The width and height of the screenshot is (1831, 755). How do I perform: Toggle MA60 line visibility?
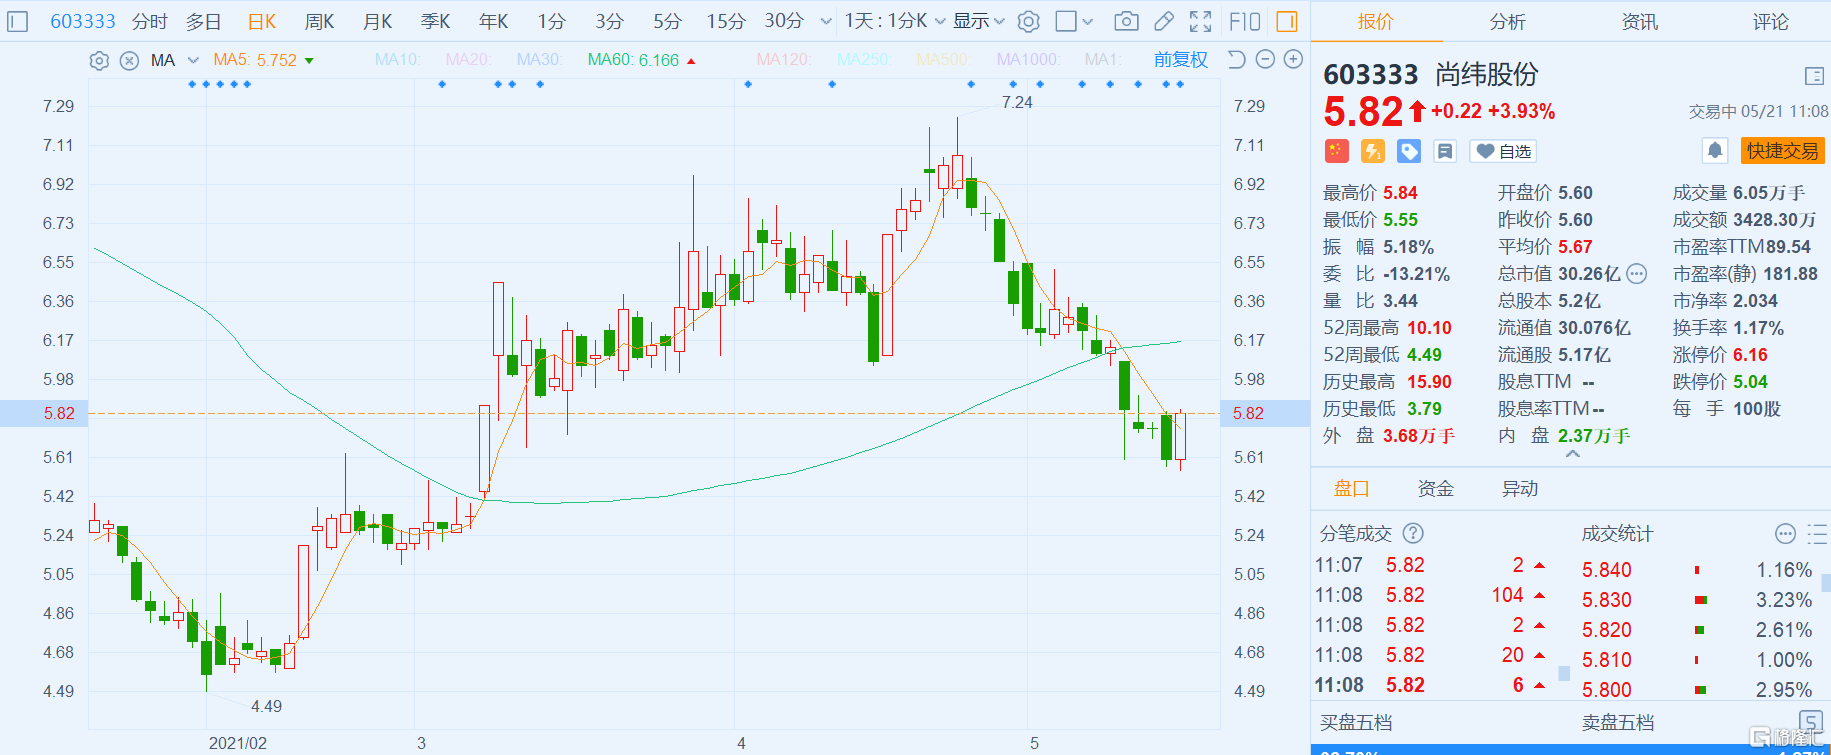[x=641, y=60]
